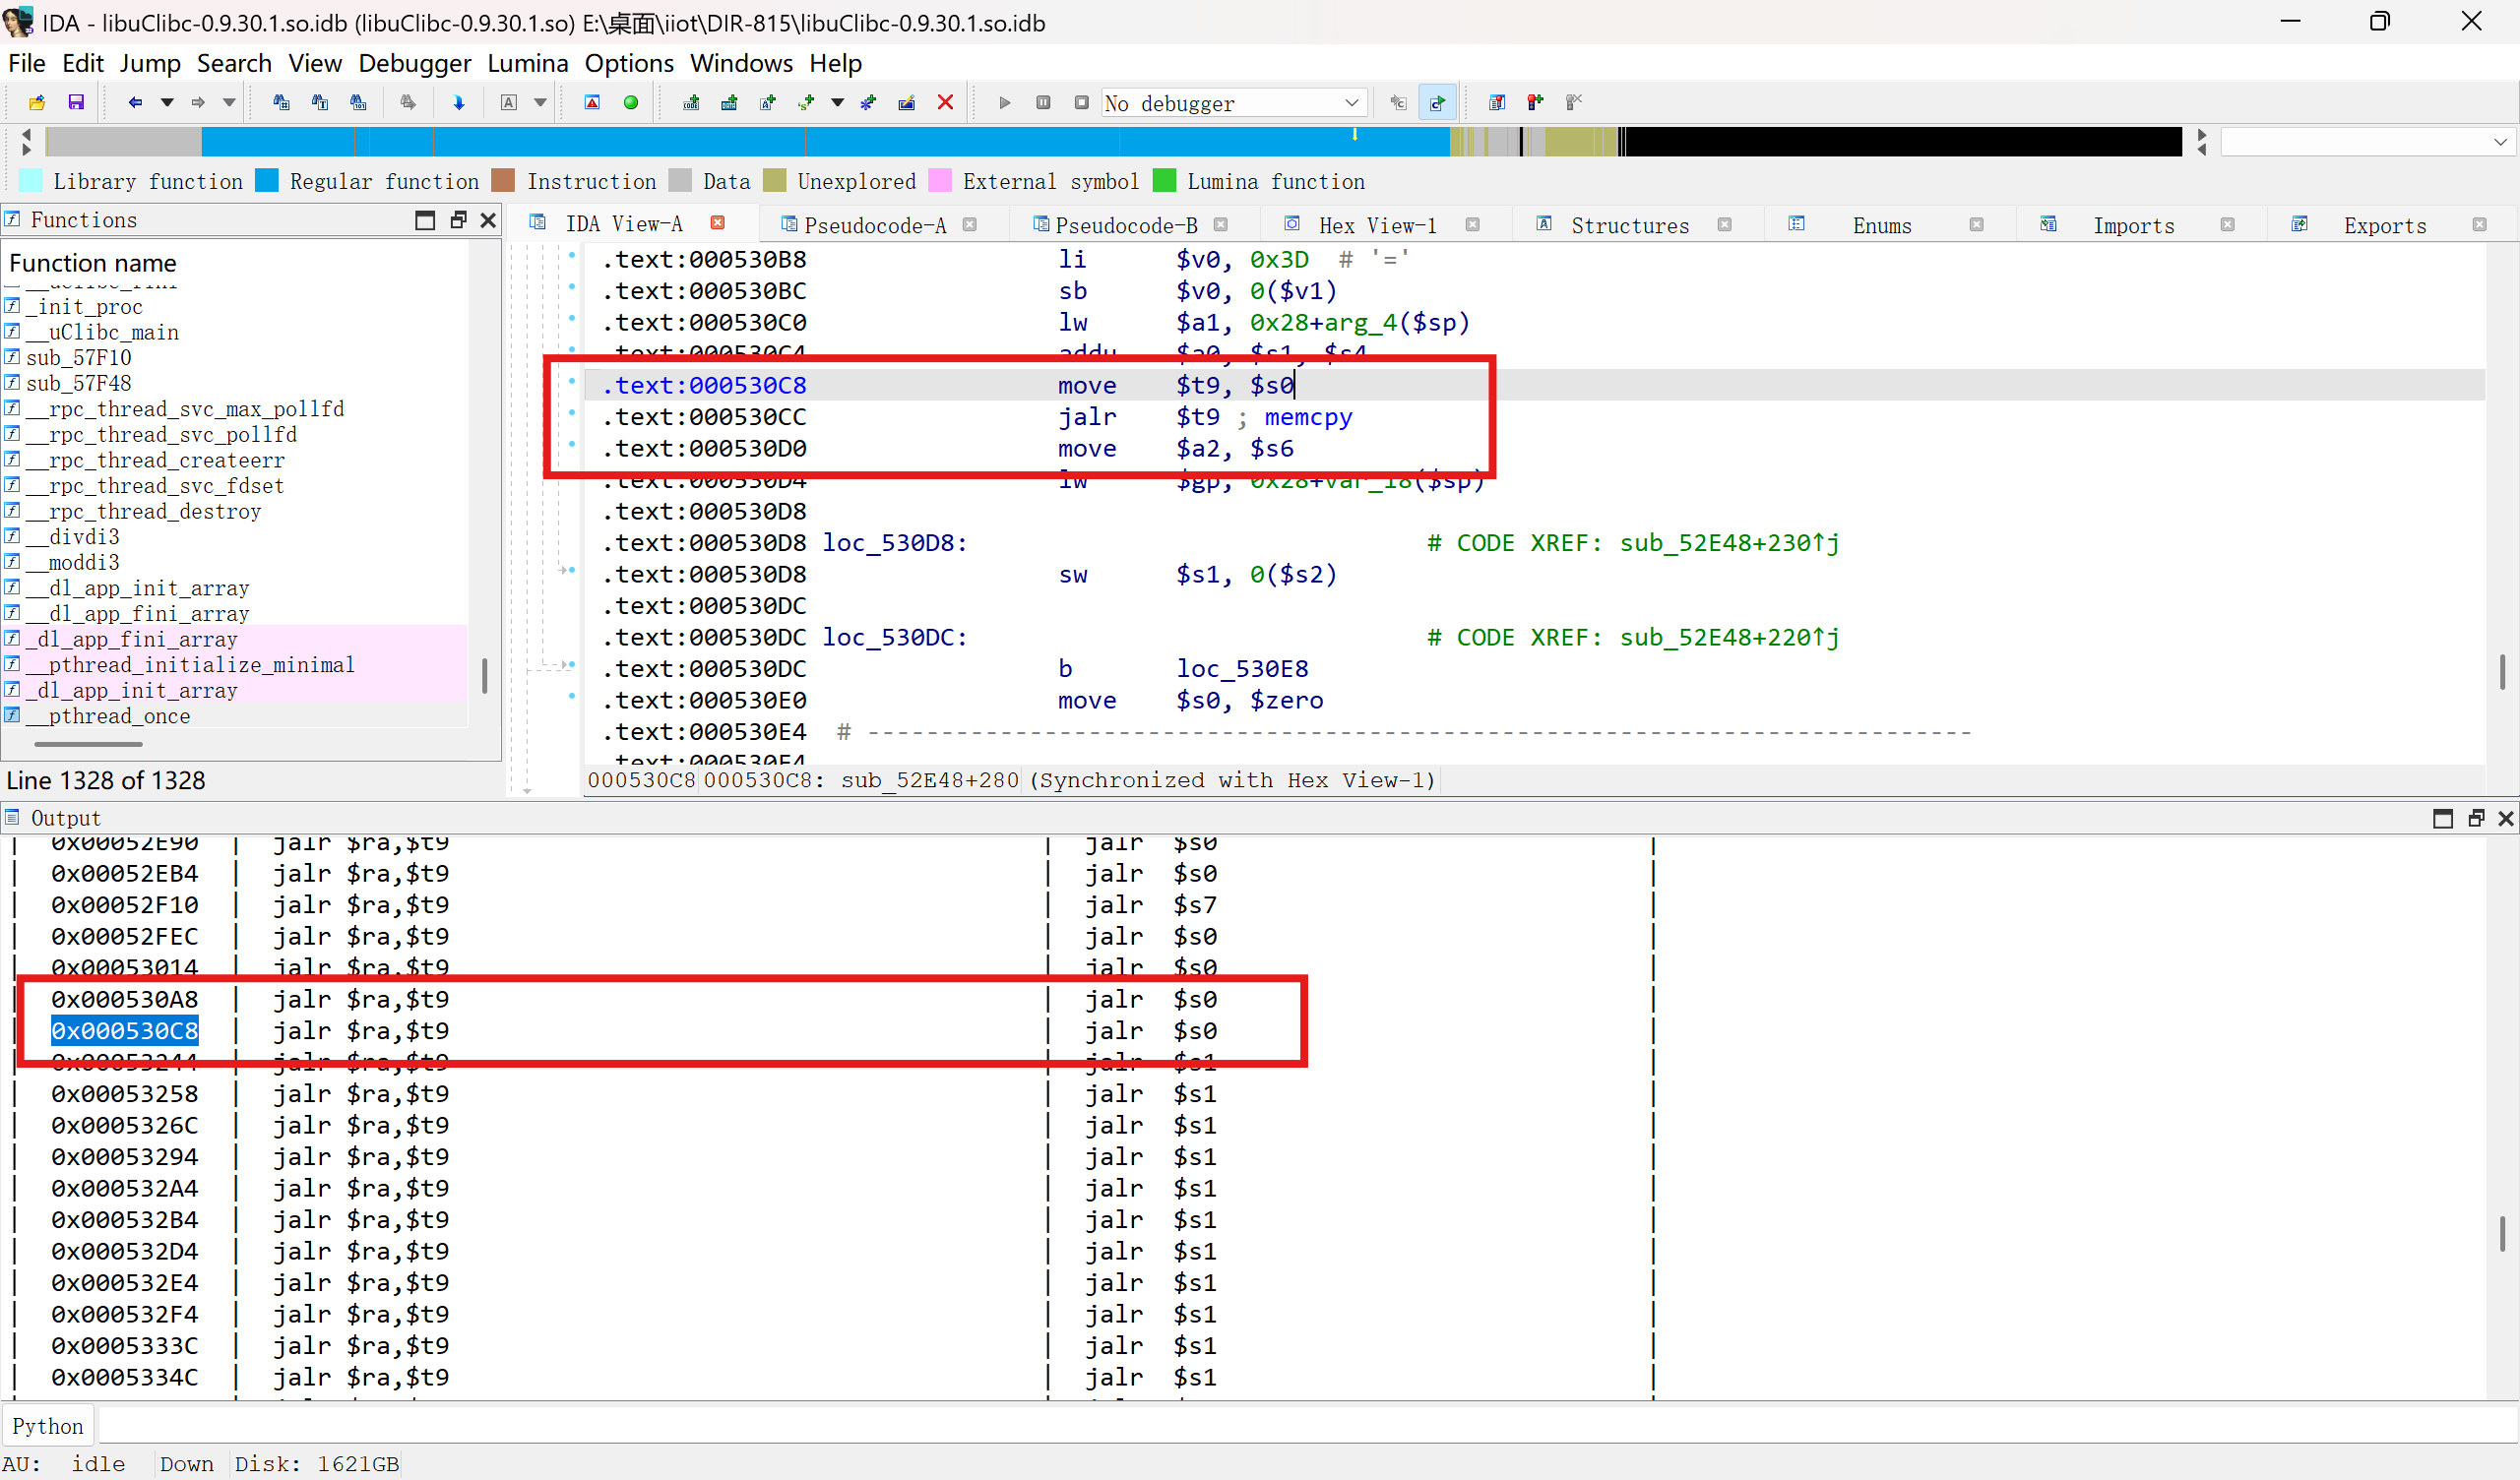This screenshot has height=1480, width=2520.
Task: Click the binoculars byte sequence search icon
Action: click(x=358, y=102)
